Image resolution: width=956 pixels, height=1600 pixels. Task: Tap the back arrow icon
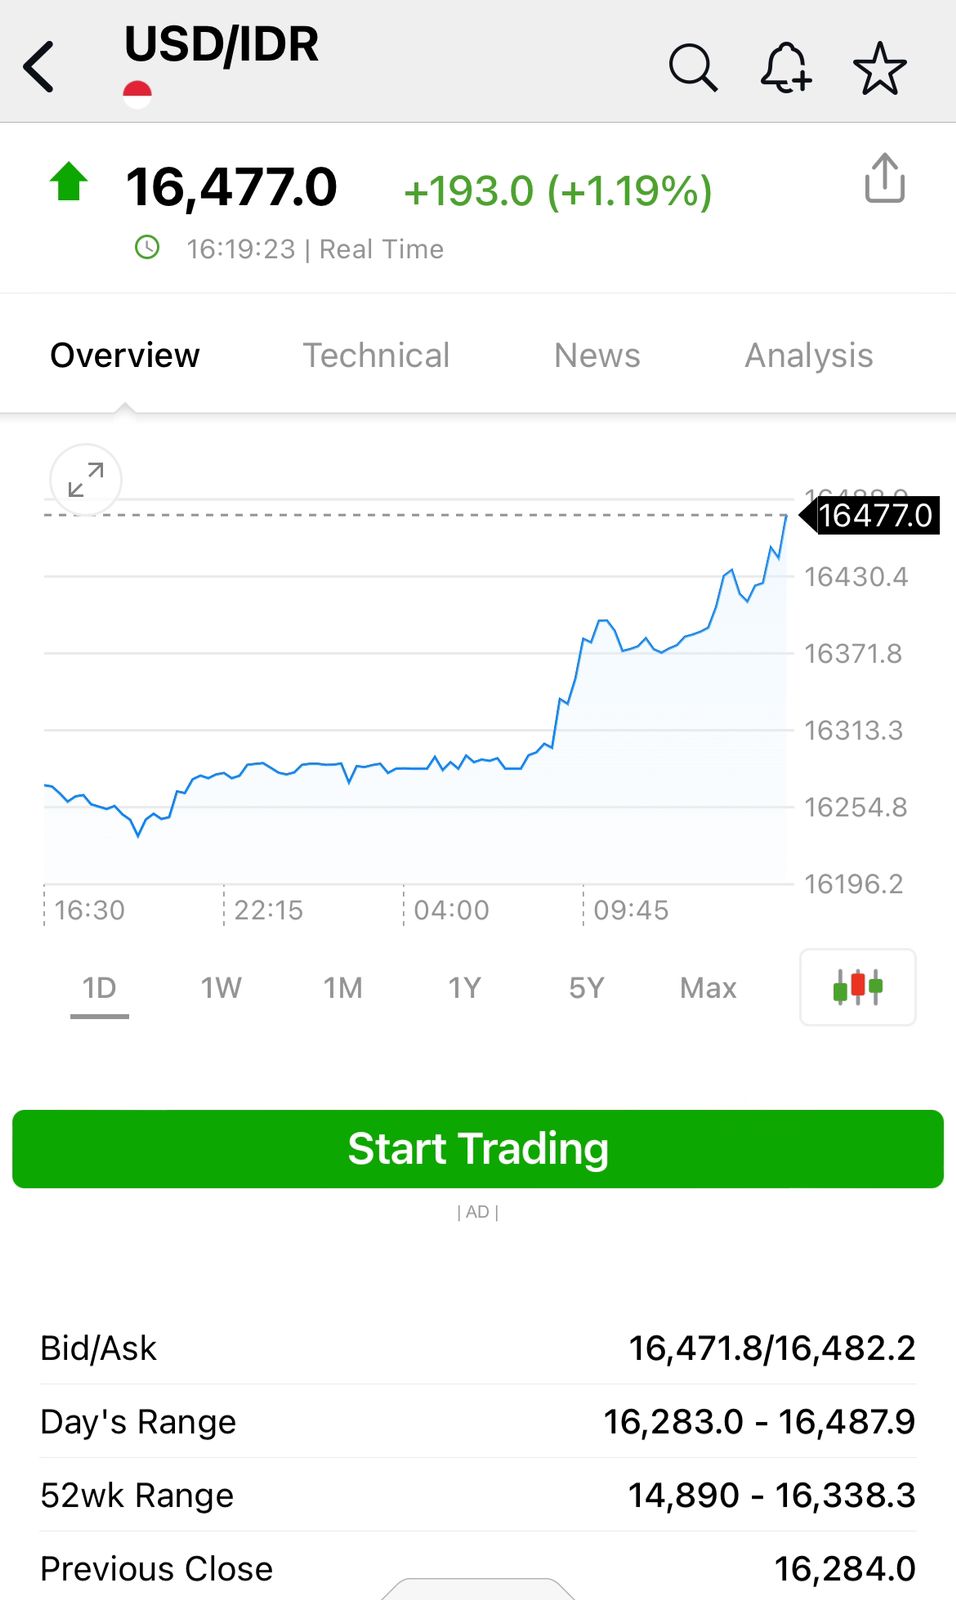[x=40, y=68]
